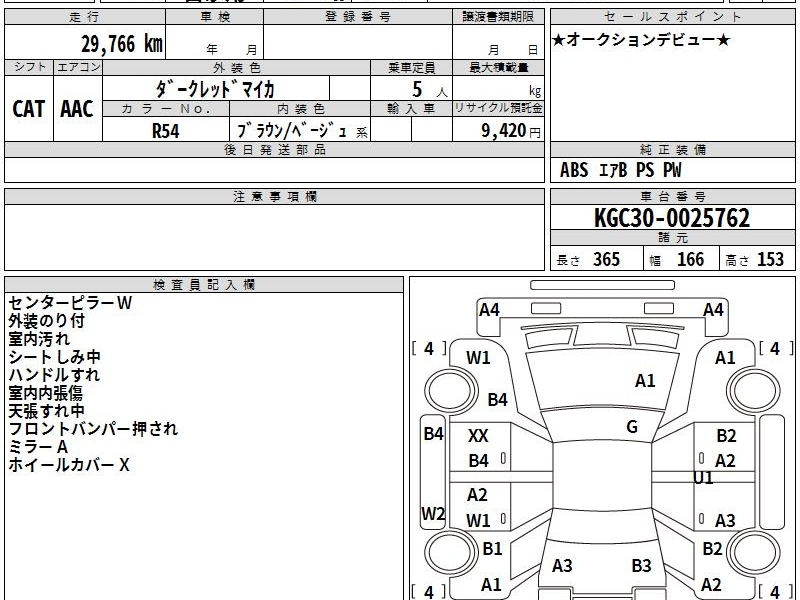Click the "エアコン" header cell
Screen dimensions: 800x600
click(x=78, y=67)
